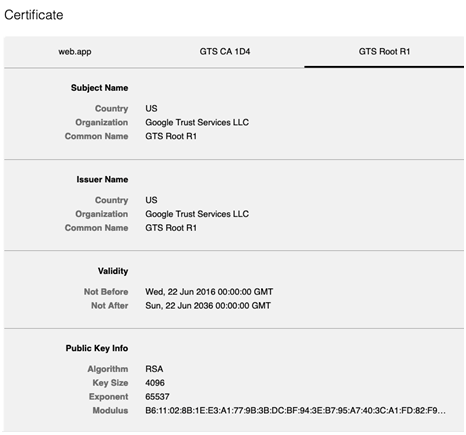Image resolution: width=466 pixels, height=435 pixels.
Task: Click the Subject Name section header
Action: [99, 88]
